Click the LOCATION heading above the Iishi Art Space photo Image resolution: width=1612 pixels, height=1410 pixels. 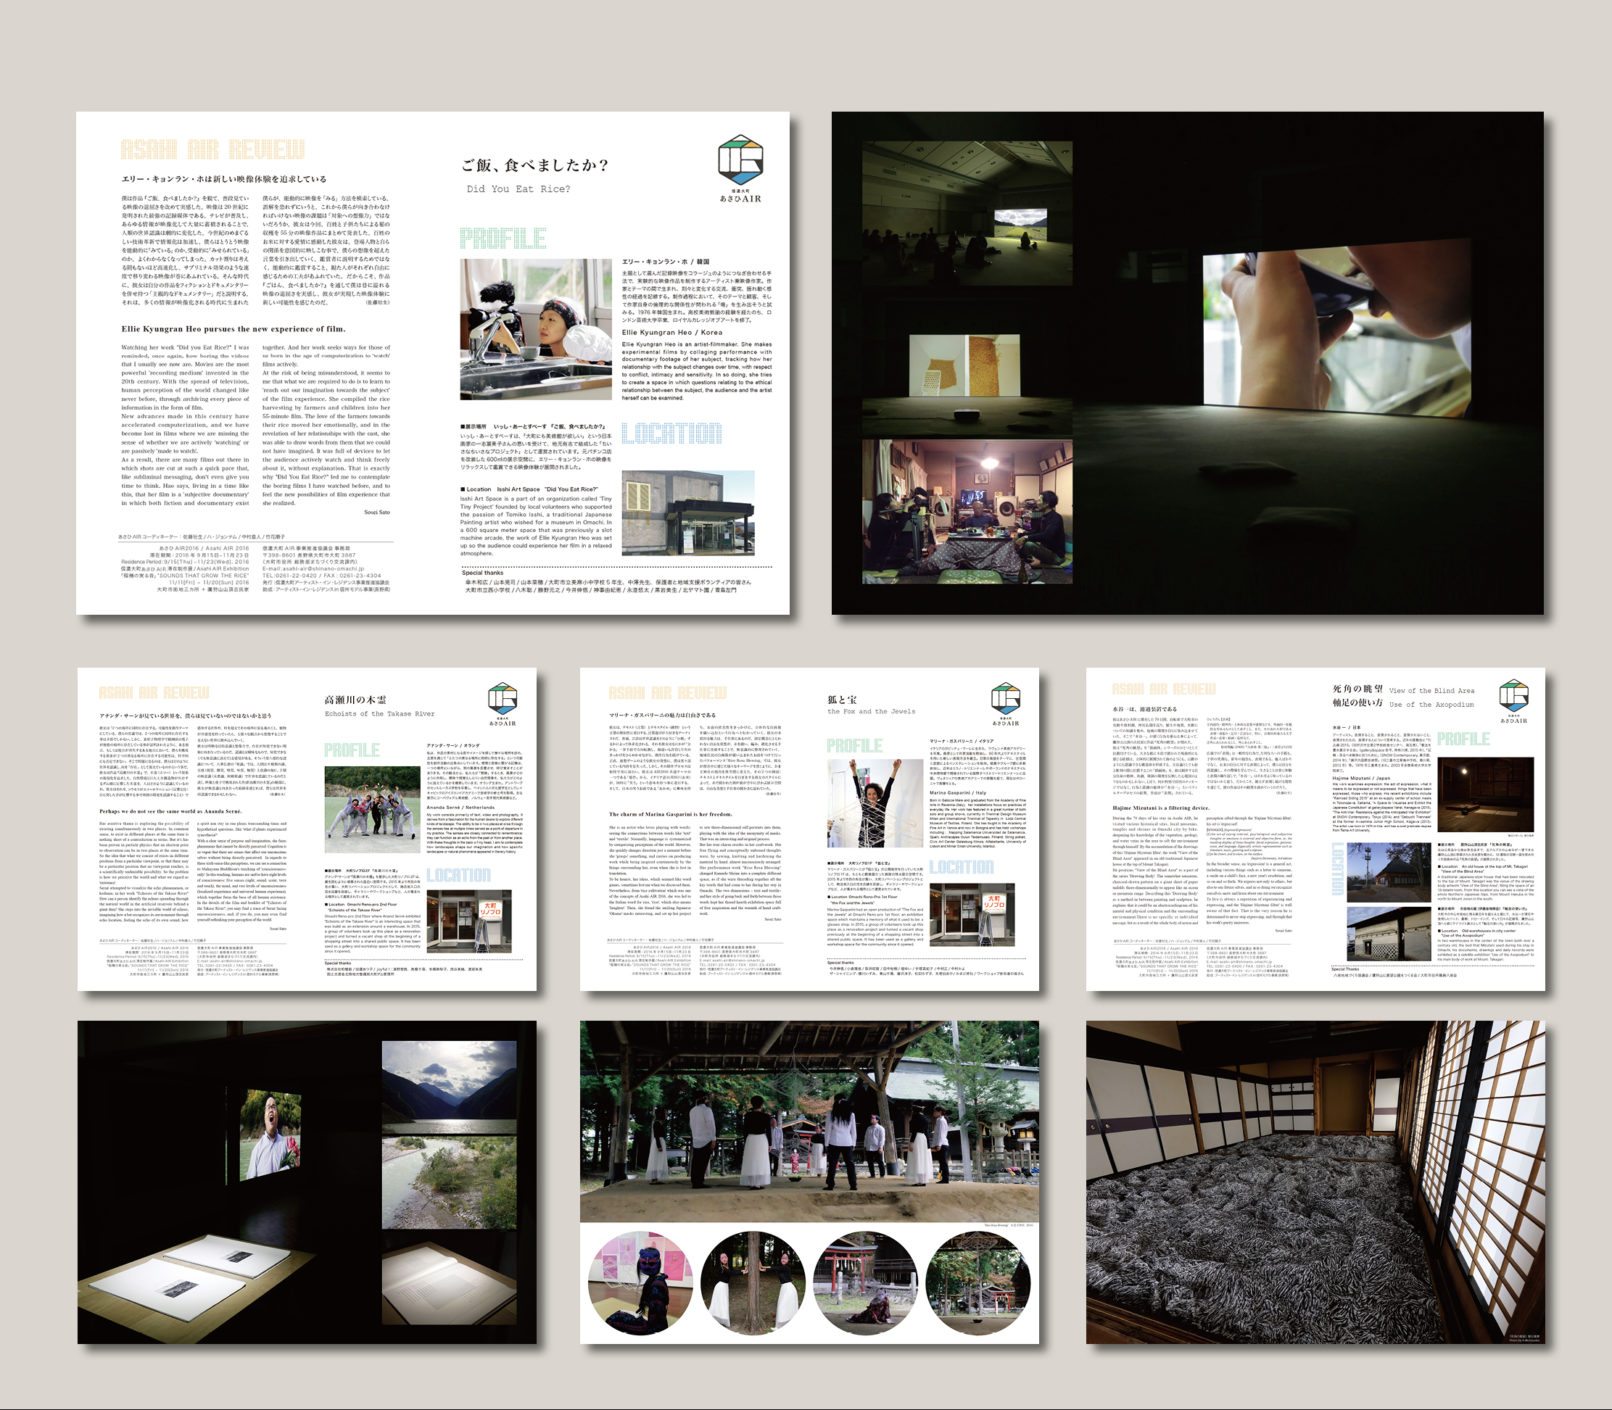[671, 433]
